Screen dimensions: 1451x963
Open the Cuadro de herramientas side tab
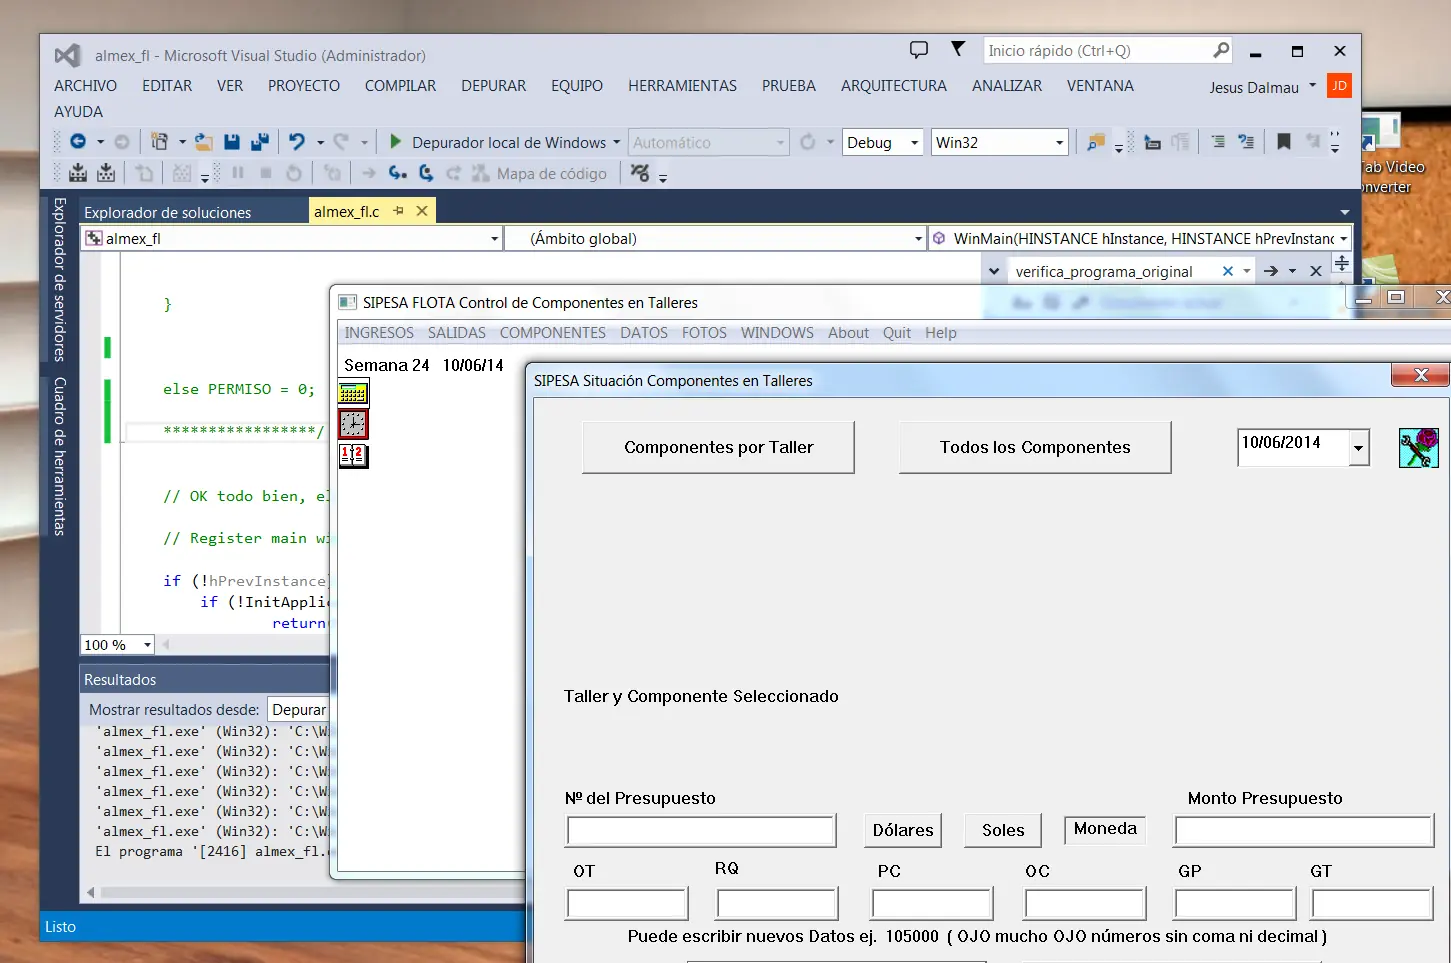(x=59, y=456)
